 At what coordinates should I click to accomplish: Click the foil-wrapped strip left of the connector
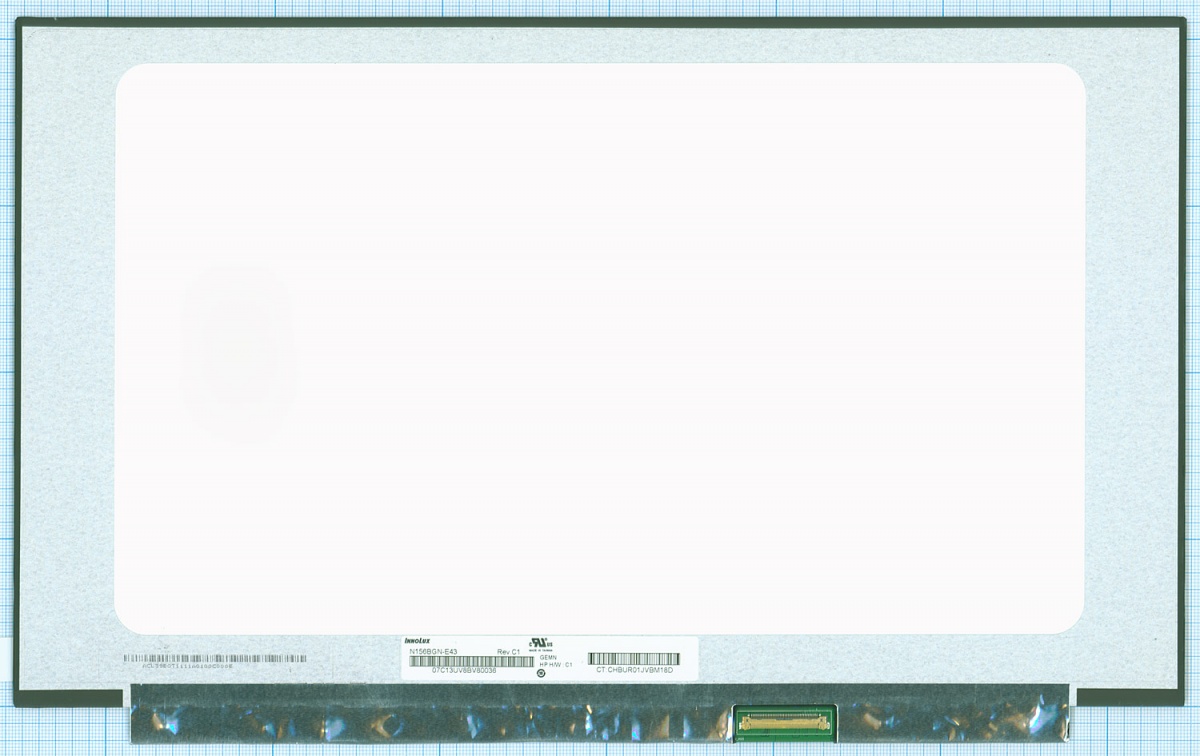pos(430,720)
